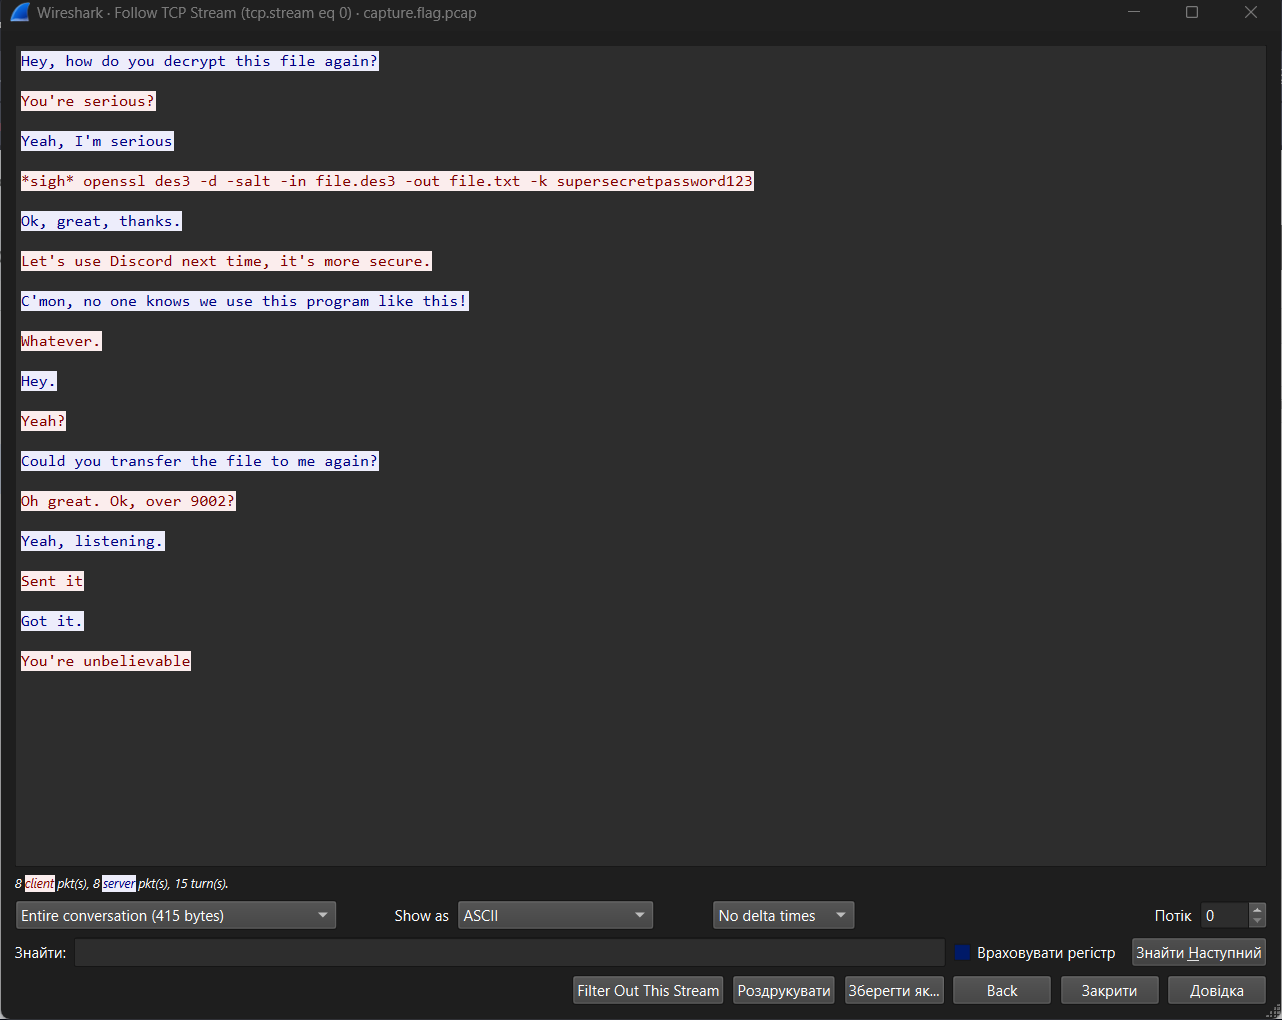
Task: Open the Entire conversation (415 bytes) dropdown
Action: tap(176, 916)
